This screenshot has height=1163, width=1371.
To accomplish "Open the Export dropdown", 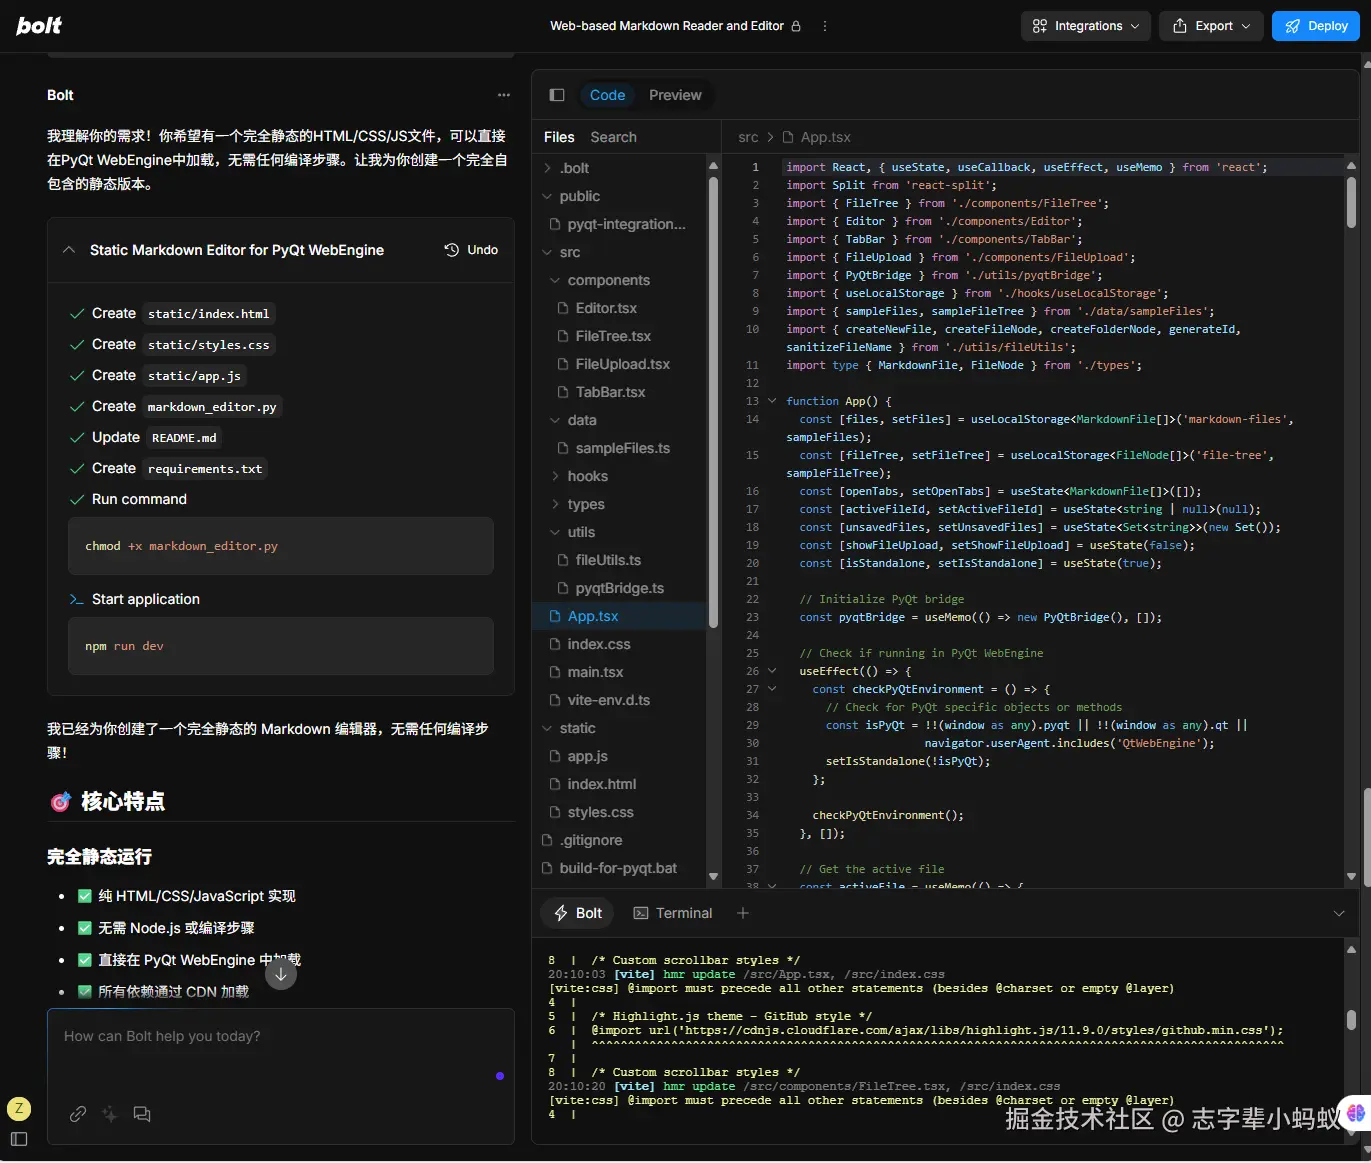I will tap(1211, 26).
